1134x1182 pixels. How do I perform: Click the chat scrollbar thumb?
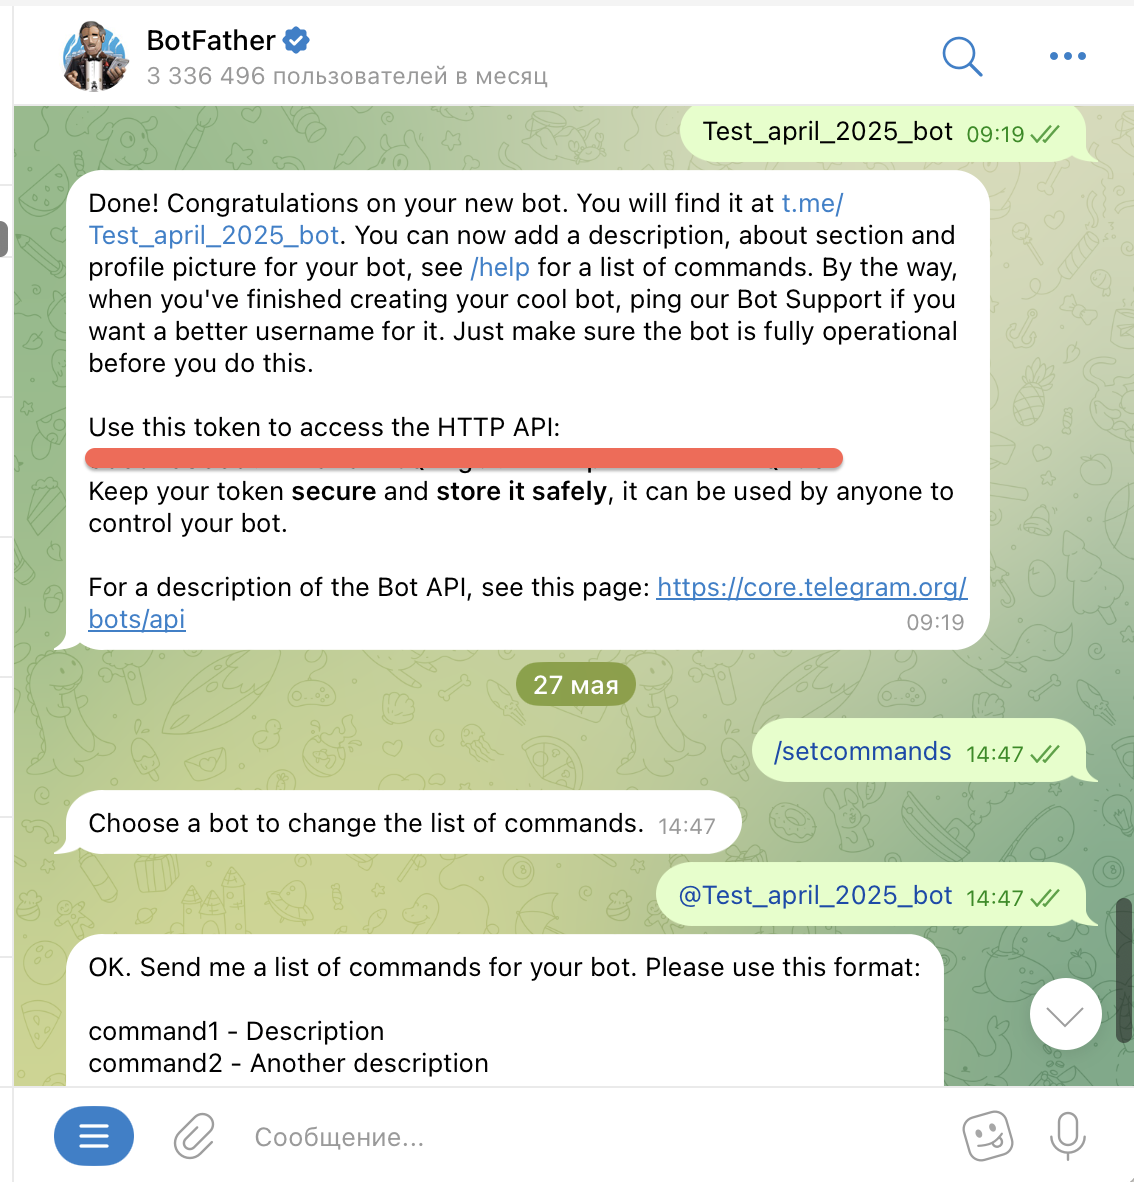[x=1124, y=969]
